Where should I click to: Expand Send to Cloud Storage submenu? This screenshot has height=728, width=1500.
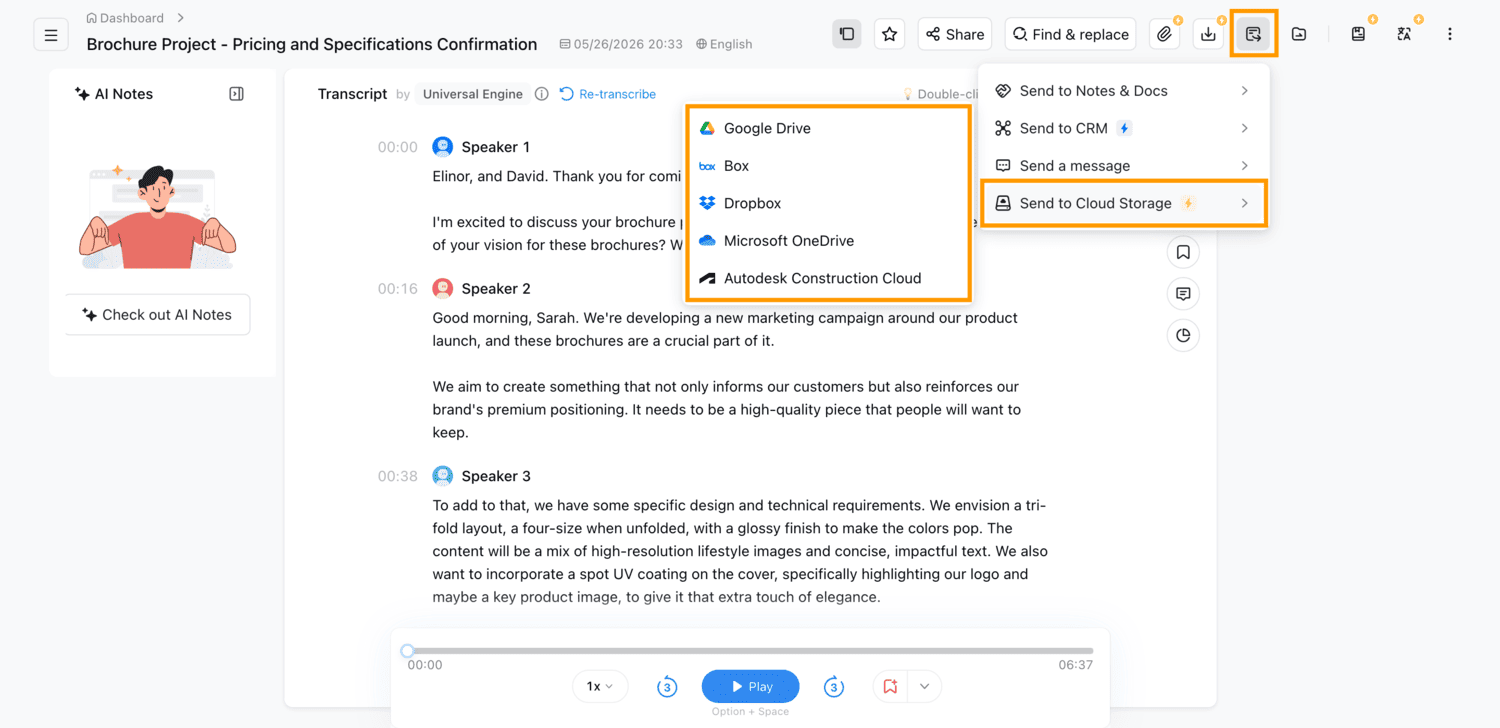coord(1124,203)
